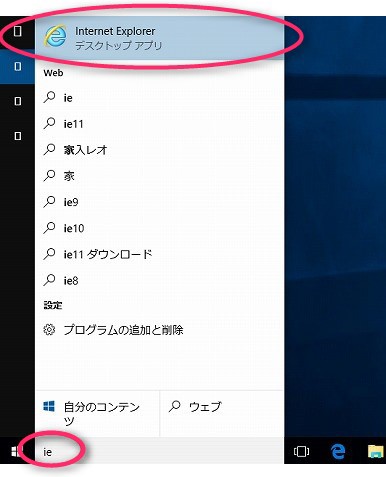Open Task View from the taskbar

(x=301, y=452)
